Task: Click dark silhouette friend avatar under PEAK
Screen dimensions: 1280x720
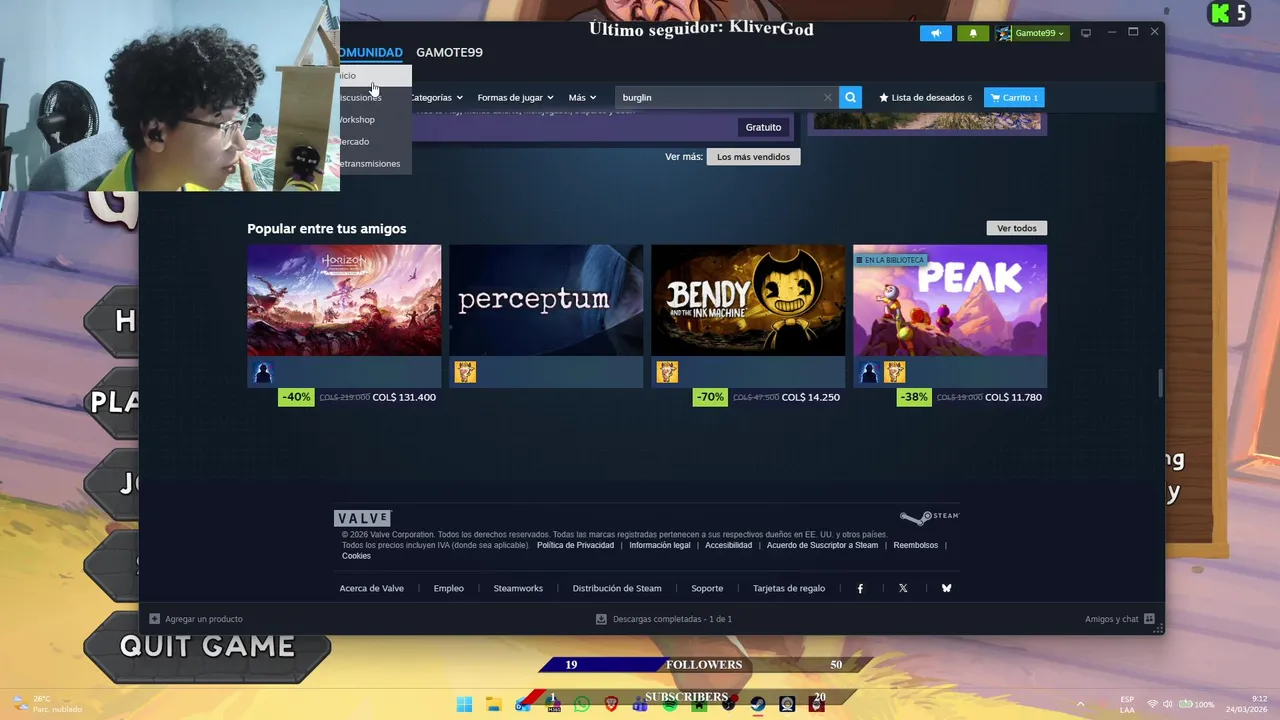Action: point(869,372)
